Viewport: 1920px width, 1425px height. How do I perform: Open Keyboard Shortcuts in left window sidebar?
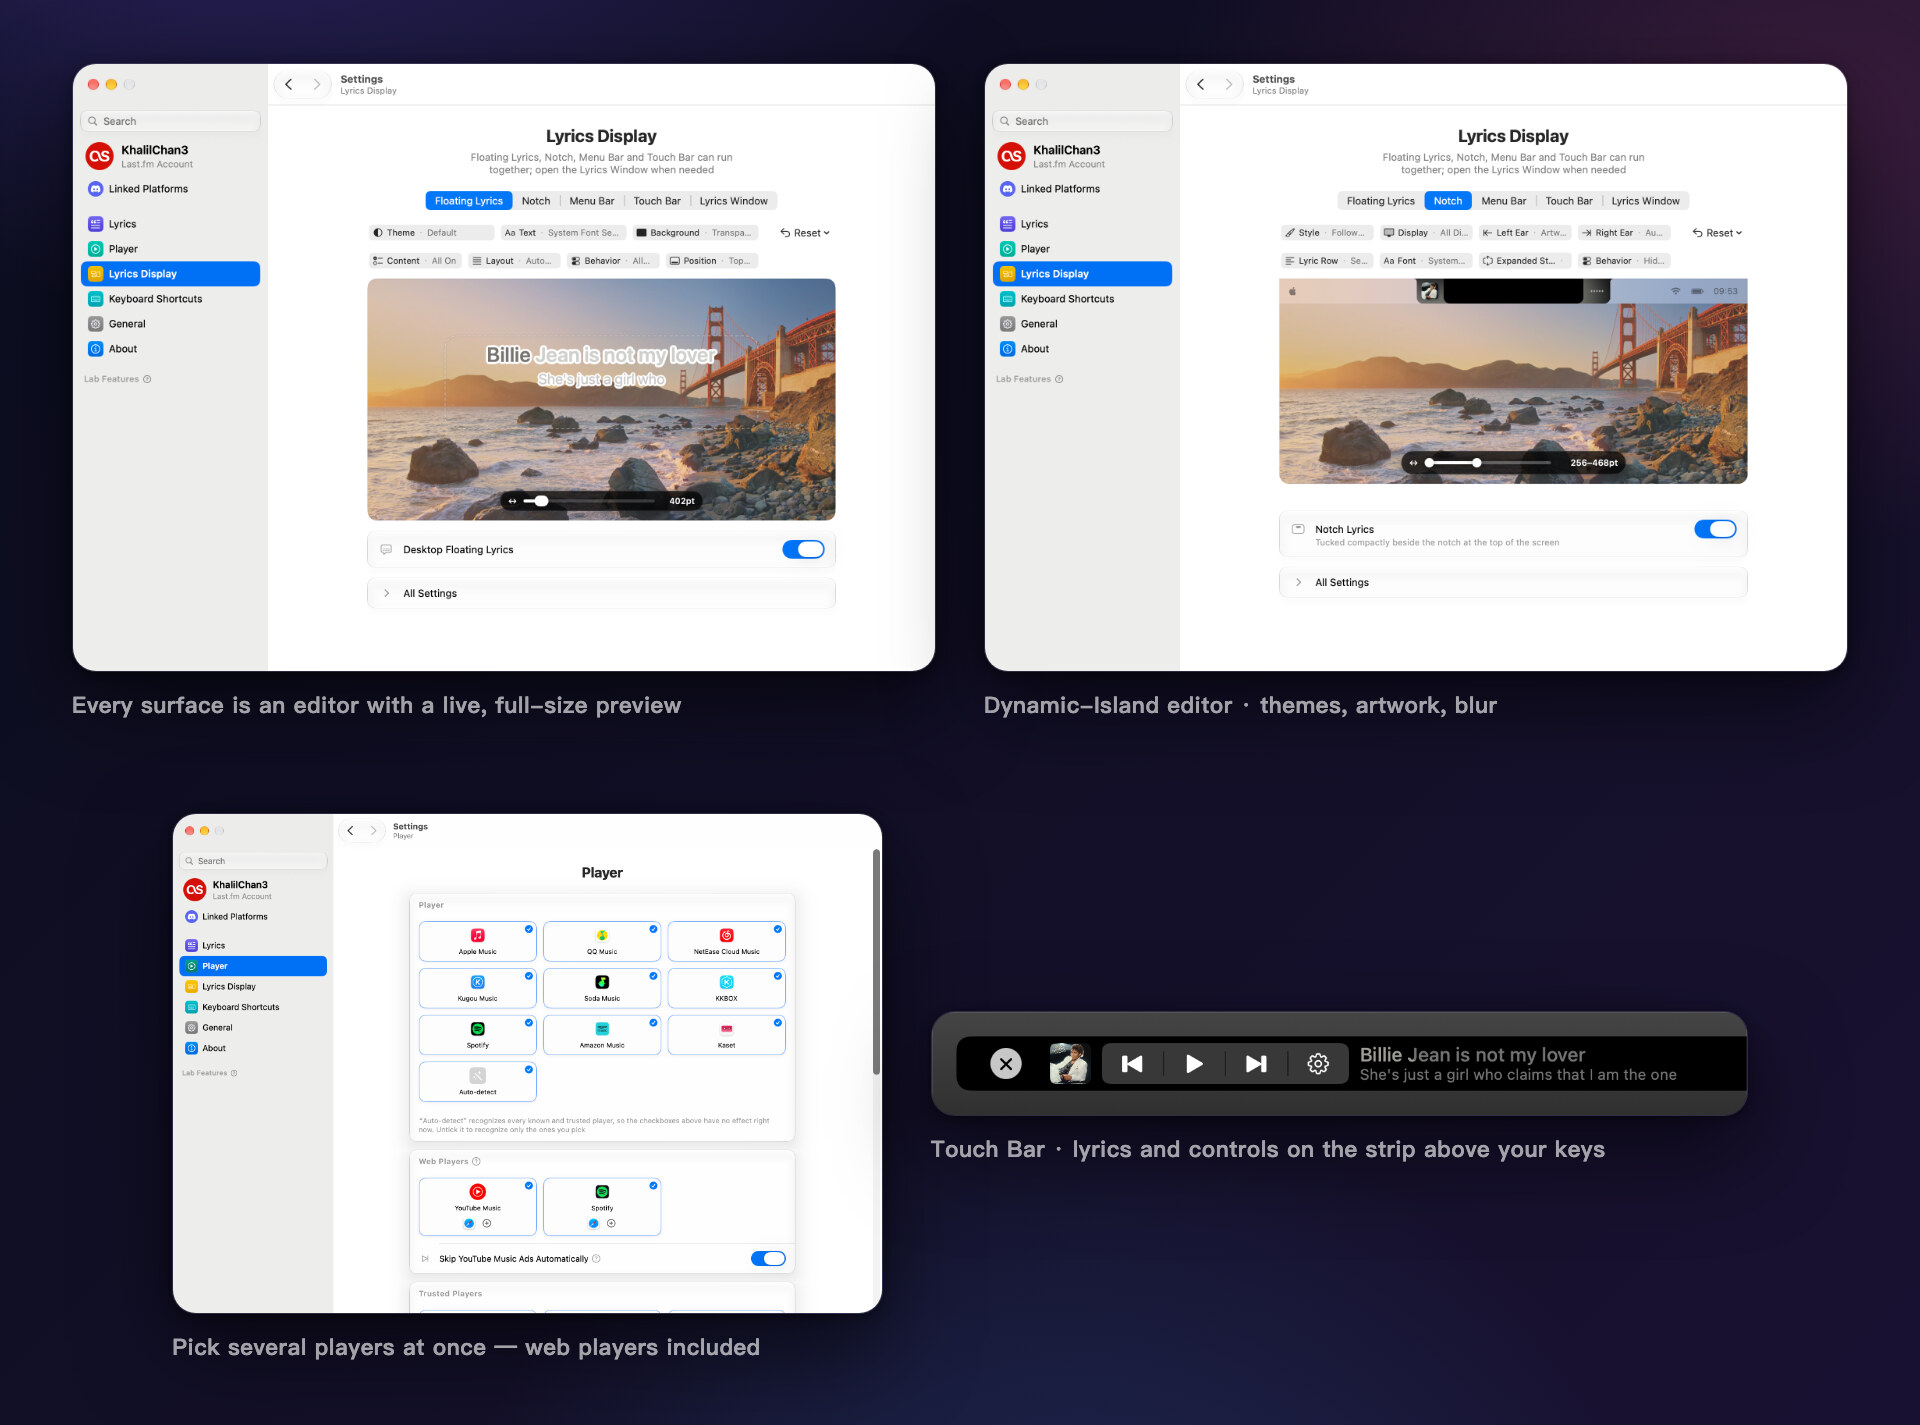pyautogui.click(x=170, y=299)
